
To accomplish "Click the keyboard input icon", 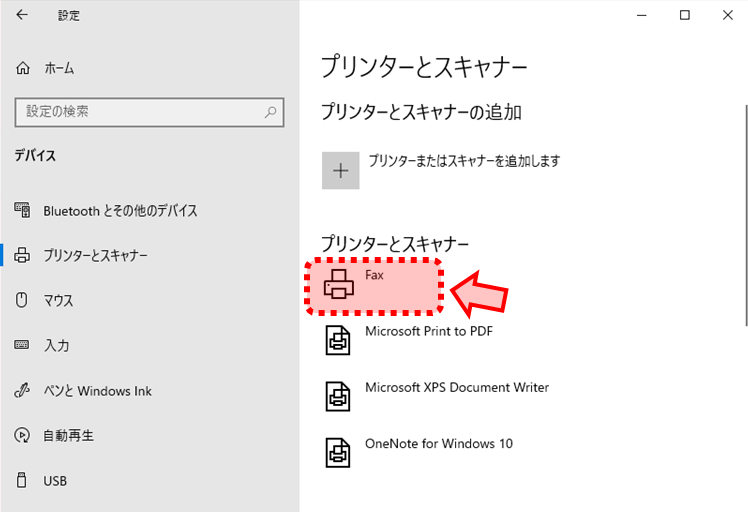I will [23, 345].
